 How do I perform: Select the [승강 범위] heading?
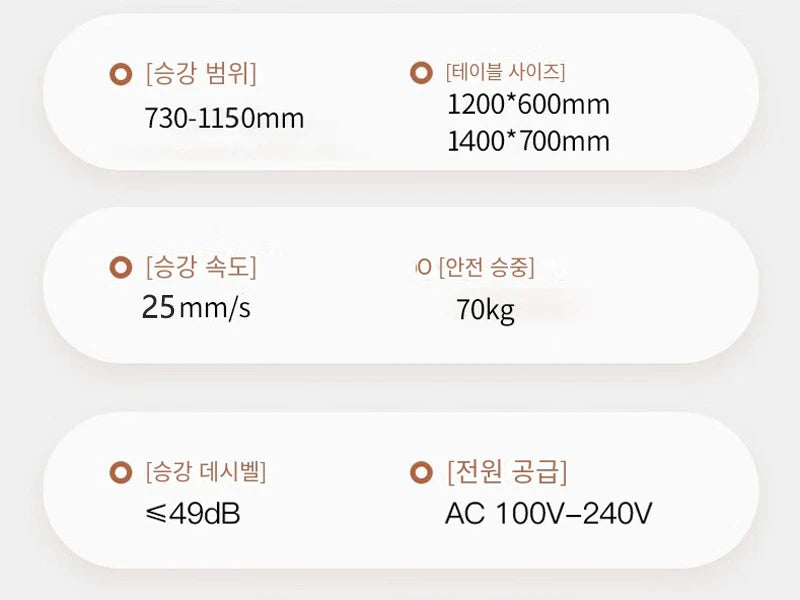(201, 74)
